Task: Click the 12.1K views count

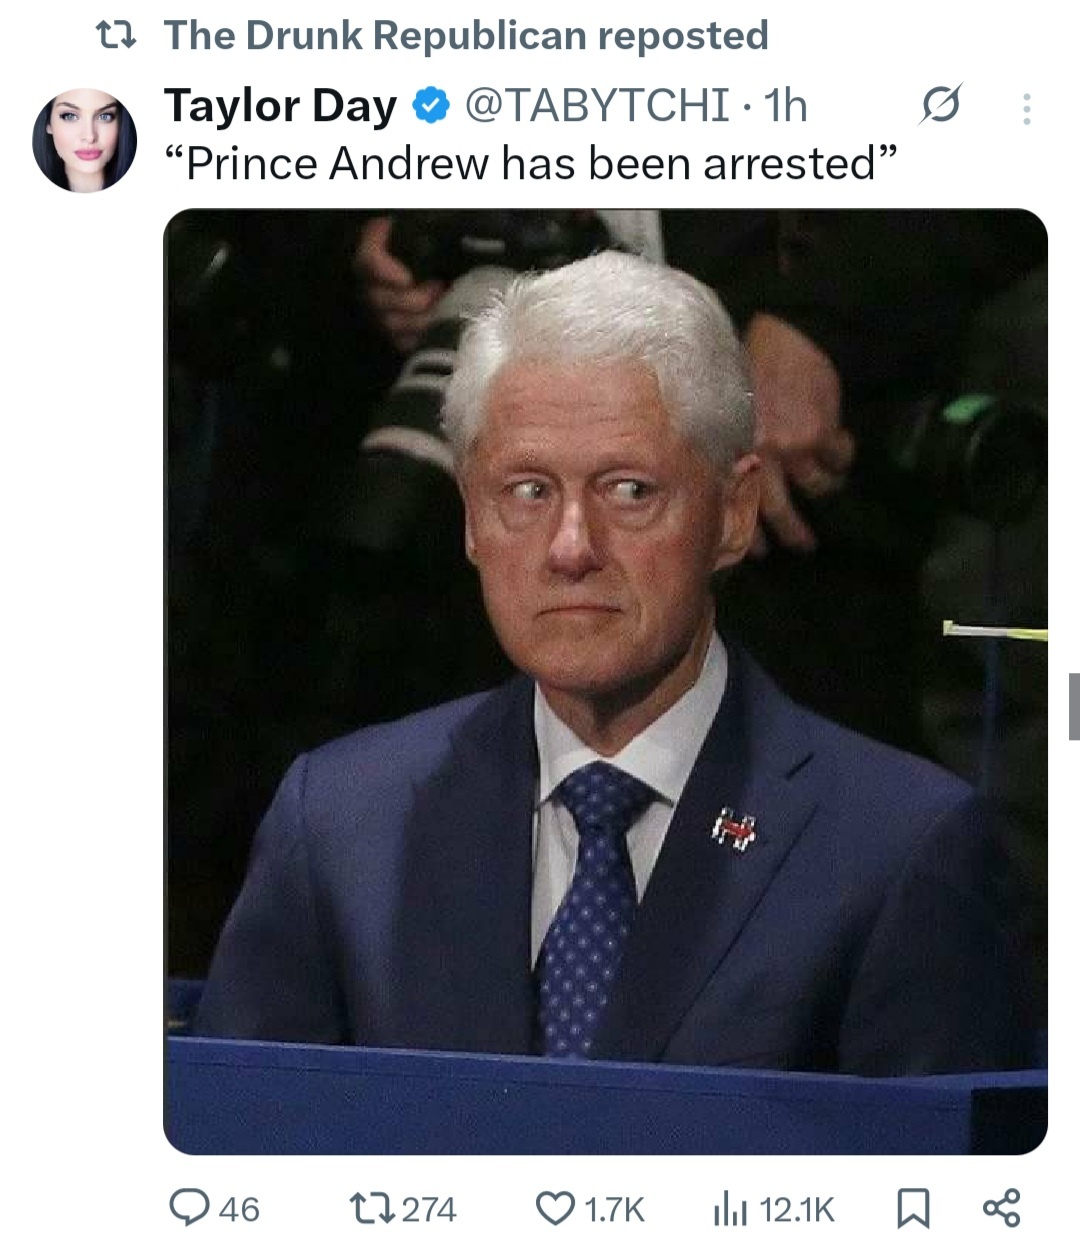Action: coord(797,1209)
